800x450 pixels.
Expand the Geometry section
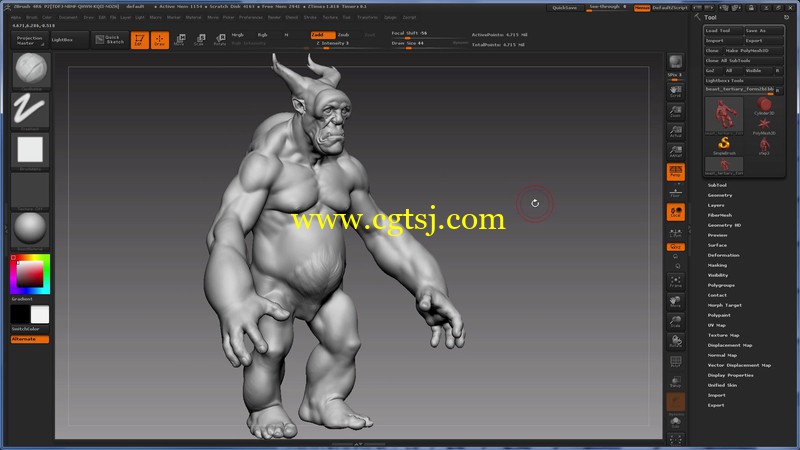pos(720,195)
